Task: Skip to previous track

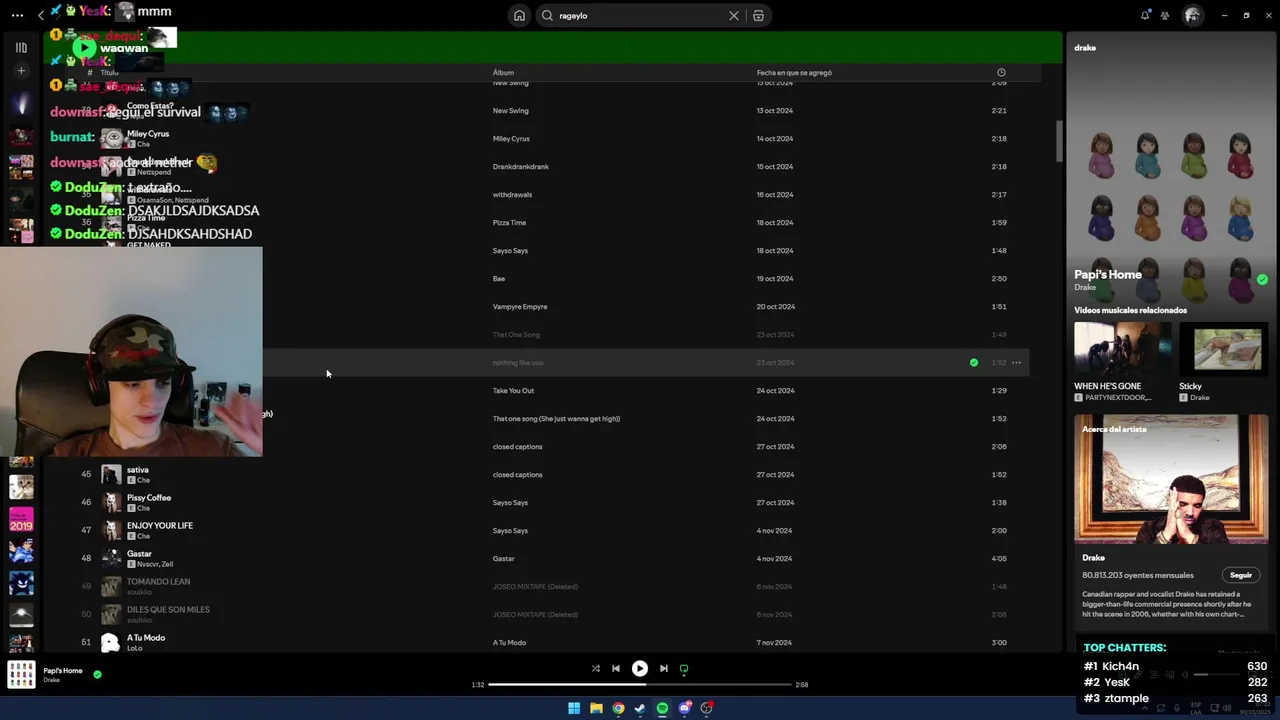Action: (616, 669)
